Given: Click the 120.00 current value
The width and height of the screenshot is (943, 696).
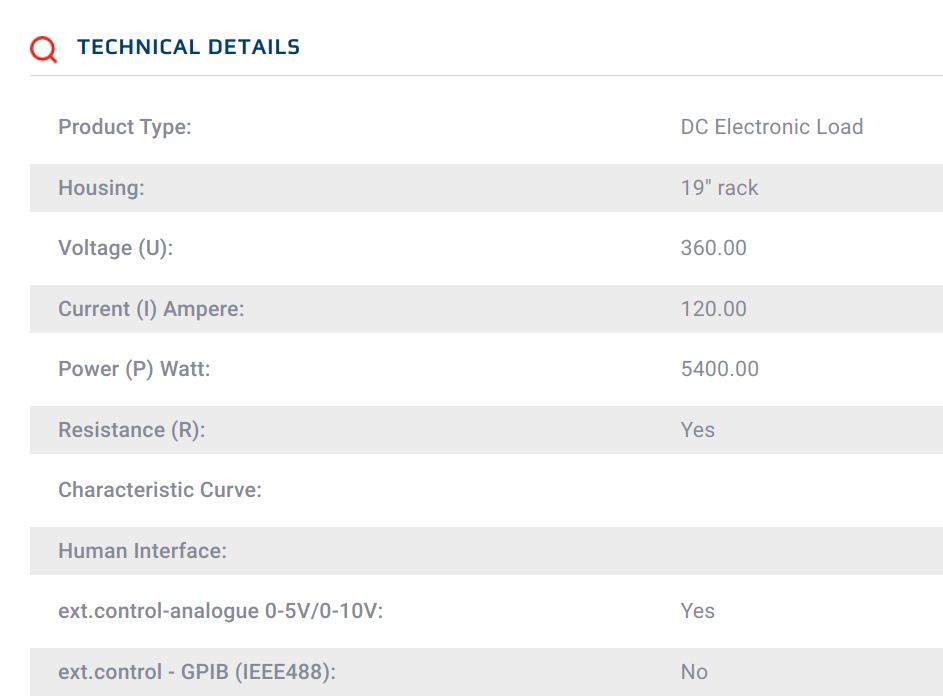Looking at the screenshot, I should coord(713,309).
